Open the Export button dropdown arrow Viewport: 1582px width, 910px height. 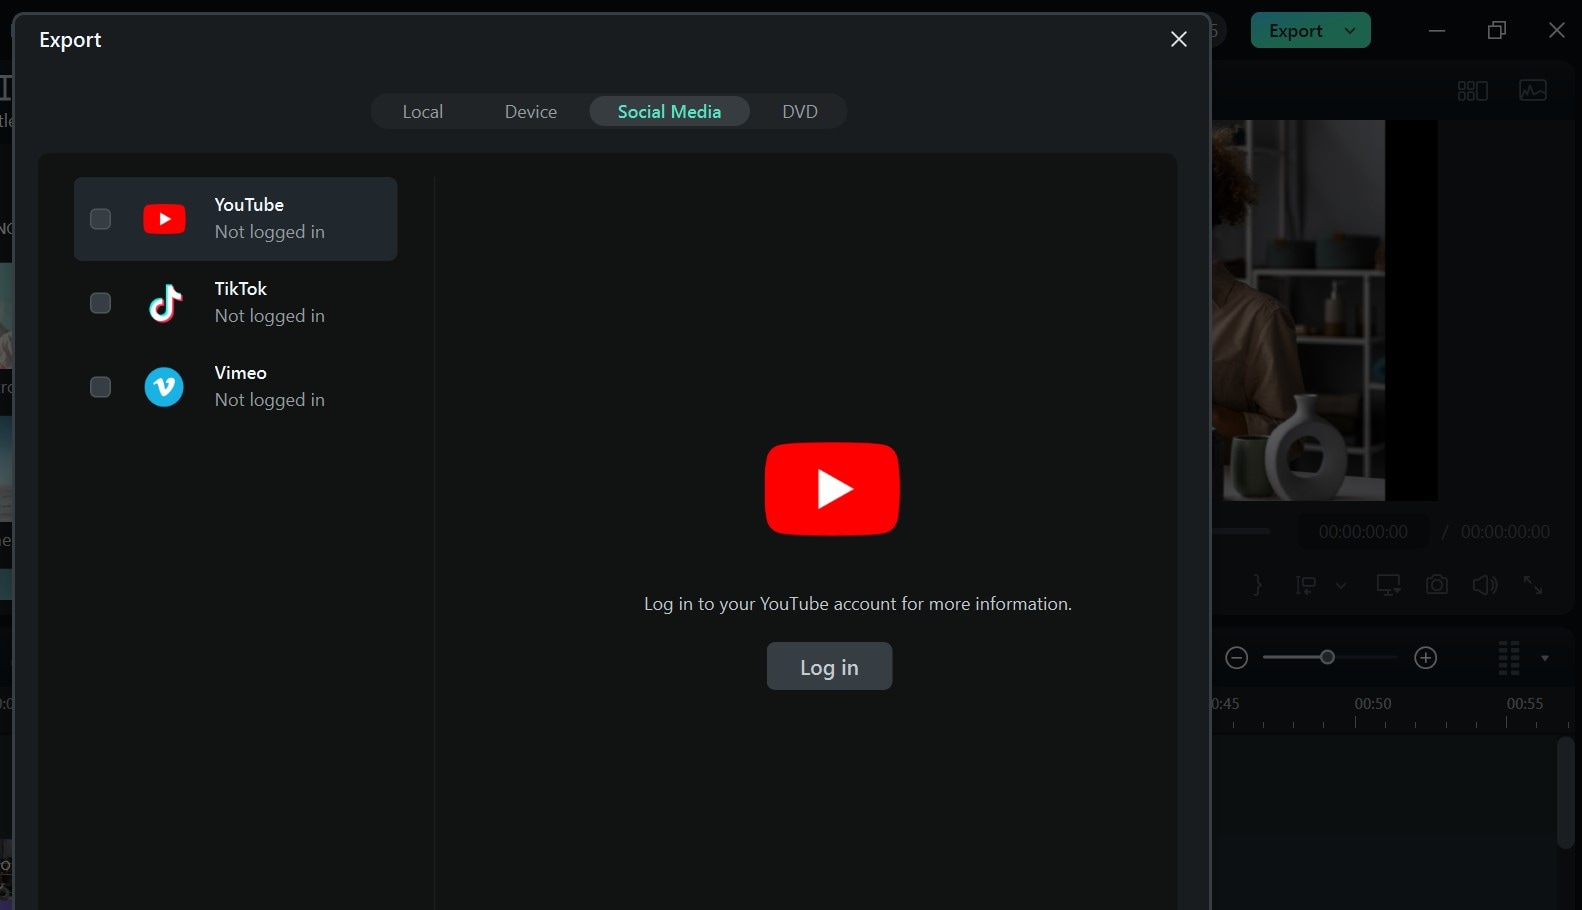[1351, 31]
